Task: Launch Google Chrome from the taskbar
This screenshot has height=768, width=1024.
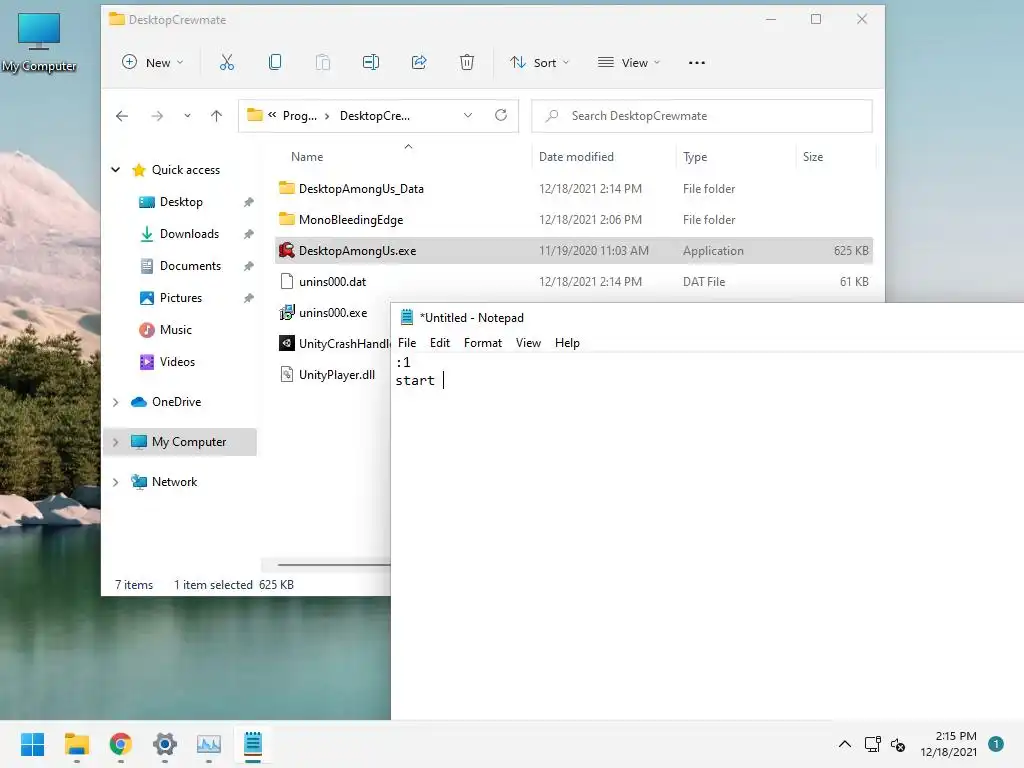Action: point(121,744)
